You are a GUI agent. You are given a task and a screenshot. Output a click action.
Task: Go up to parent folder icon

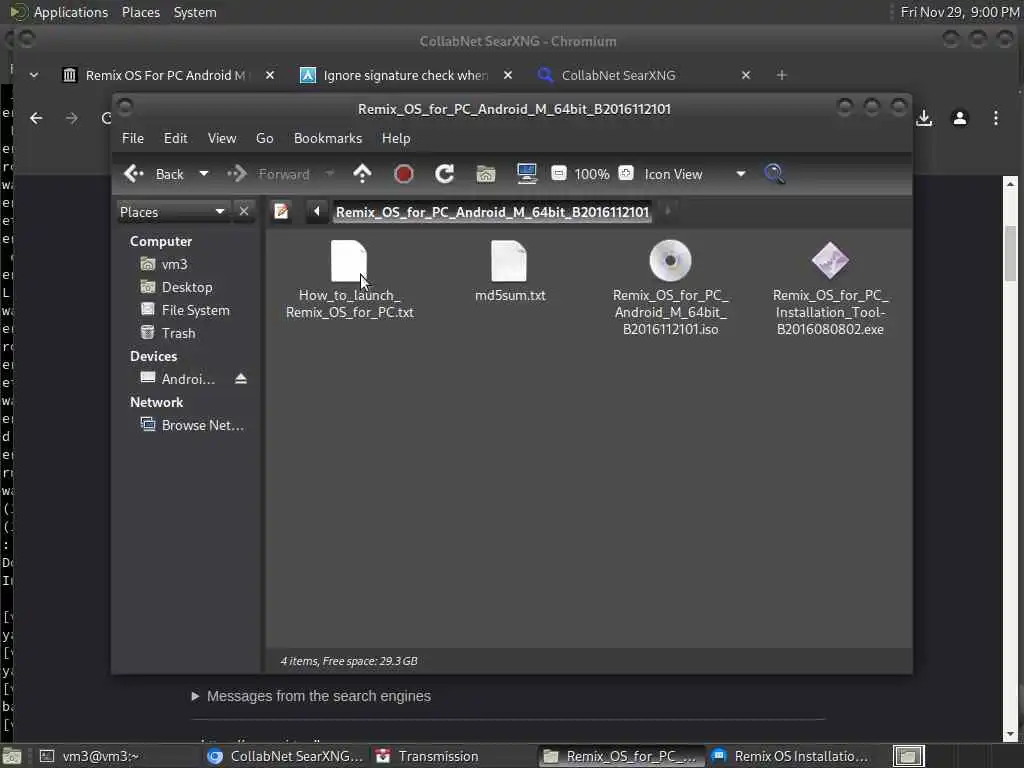[362, 174]
